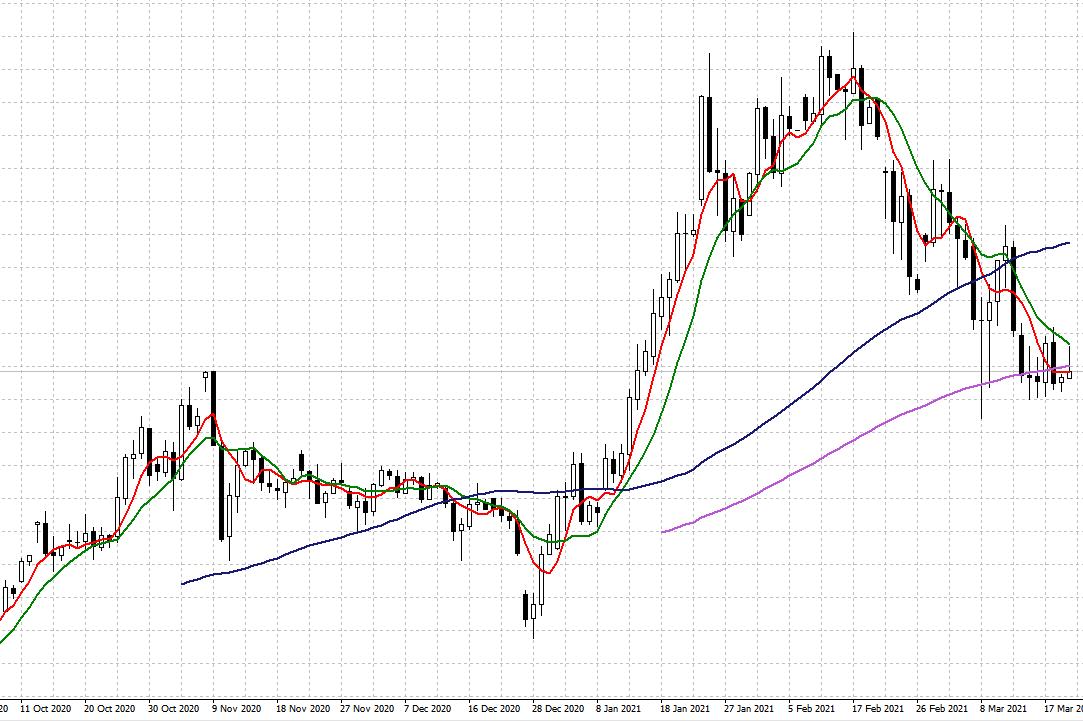Select the 27 Jan 2021 axis label
Screen dimensions: 1083x721
tap(749, 708)
